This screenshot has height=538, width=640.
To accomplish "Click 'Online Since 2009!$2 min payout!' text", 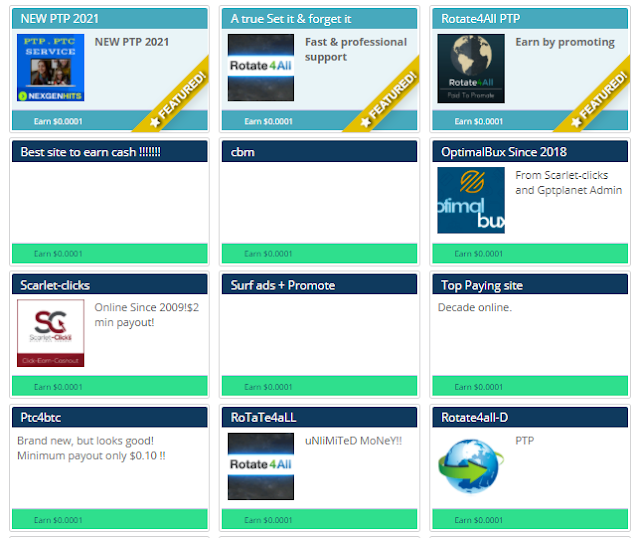I will pyautogui.click(x=147, y=315).
